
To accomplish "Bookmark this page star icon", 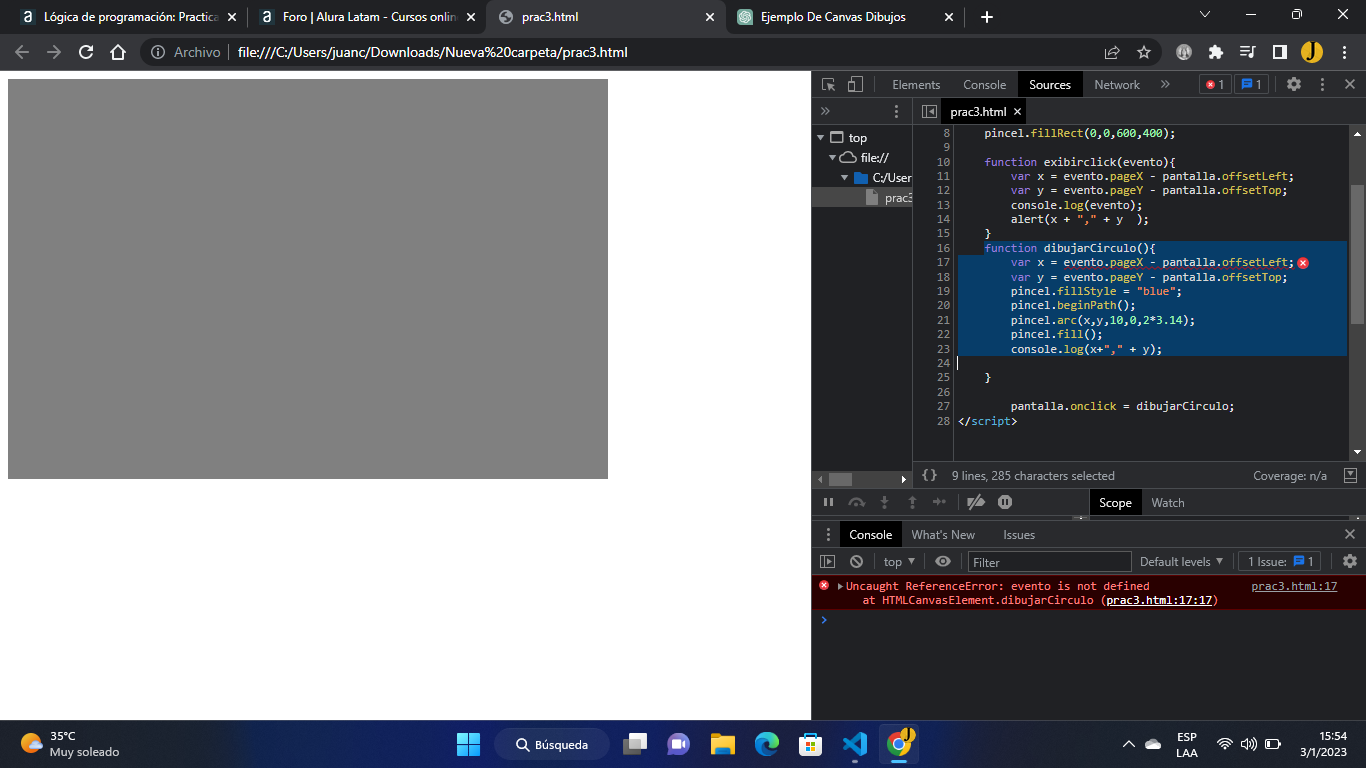I will point(1144,52).
